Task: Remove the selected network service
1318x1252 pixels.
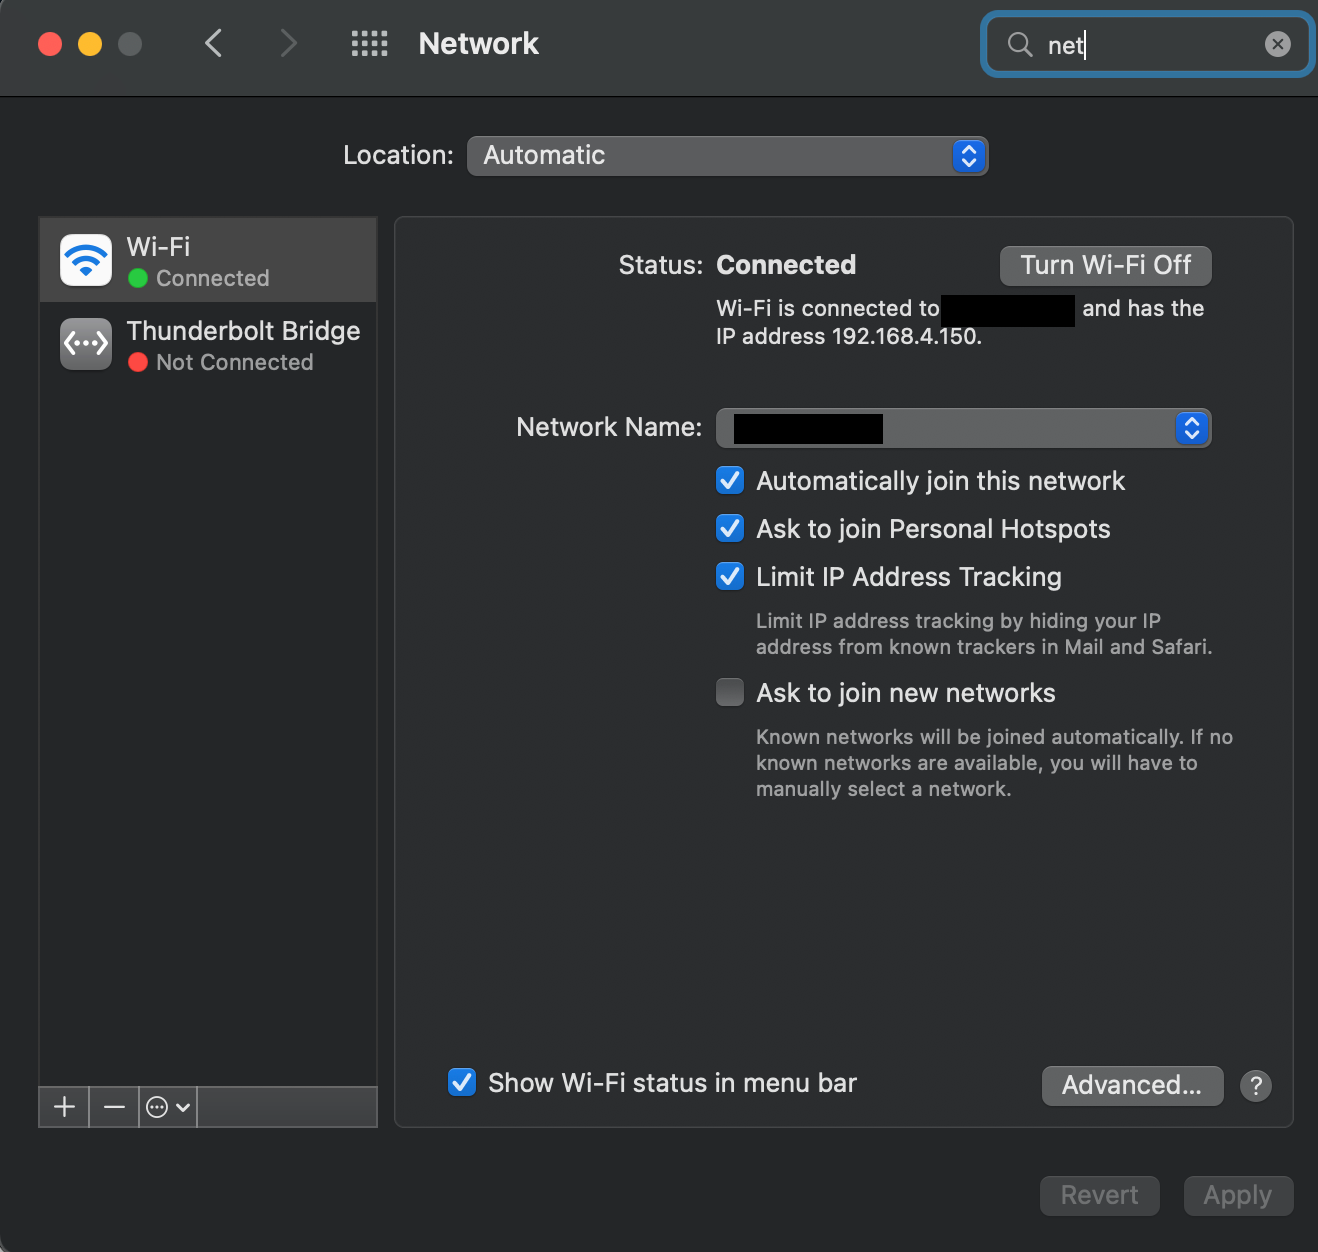Action: [x=114, y=1107]
